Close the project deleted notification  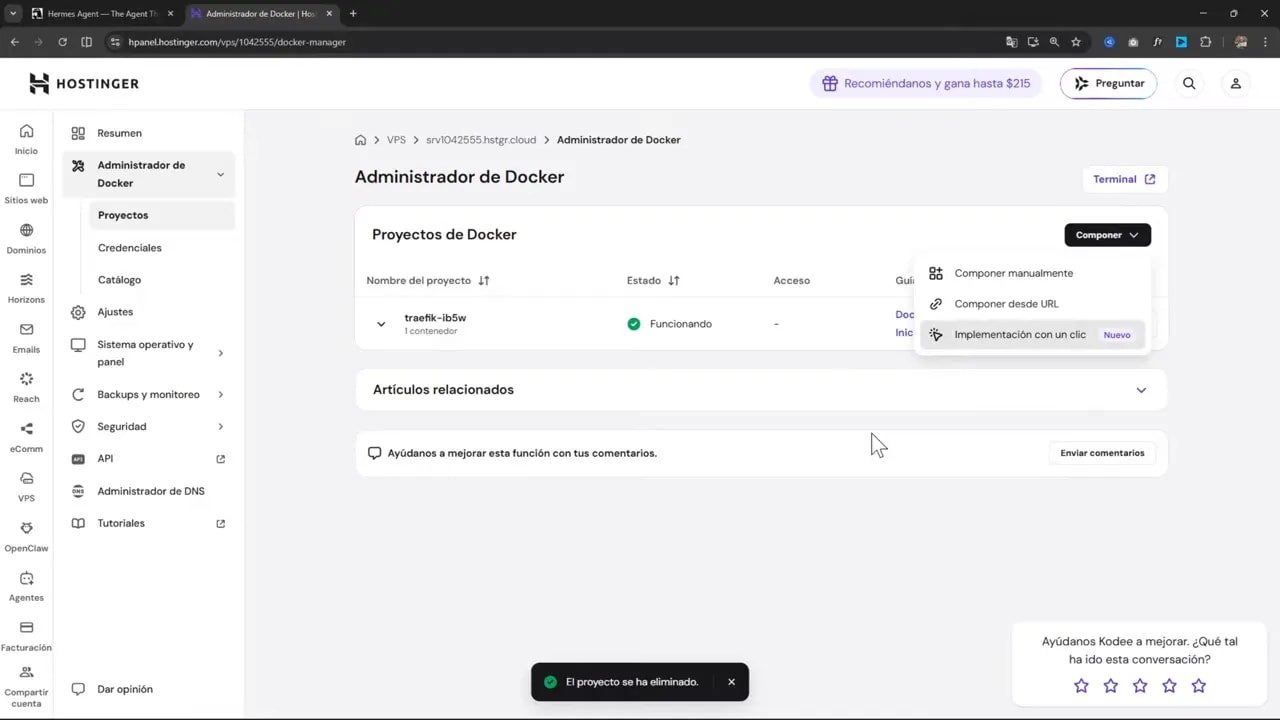point(731,682)
